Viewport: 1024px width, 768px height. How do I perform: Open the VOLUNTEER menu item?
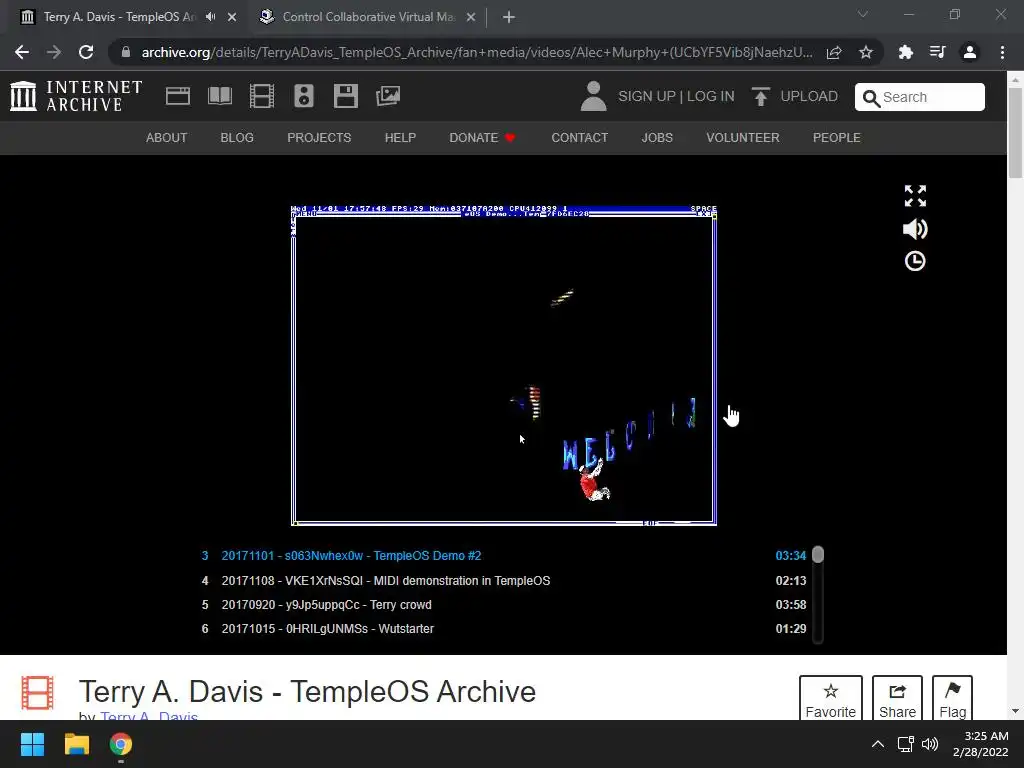tap(743, 138)
